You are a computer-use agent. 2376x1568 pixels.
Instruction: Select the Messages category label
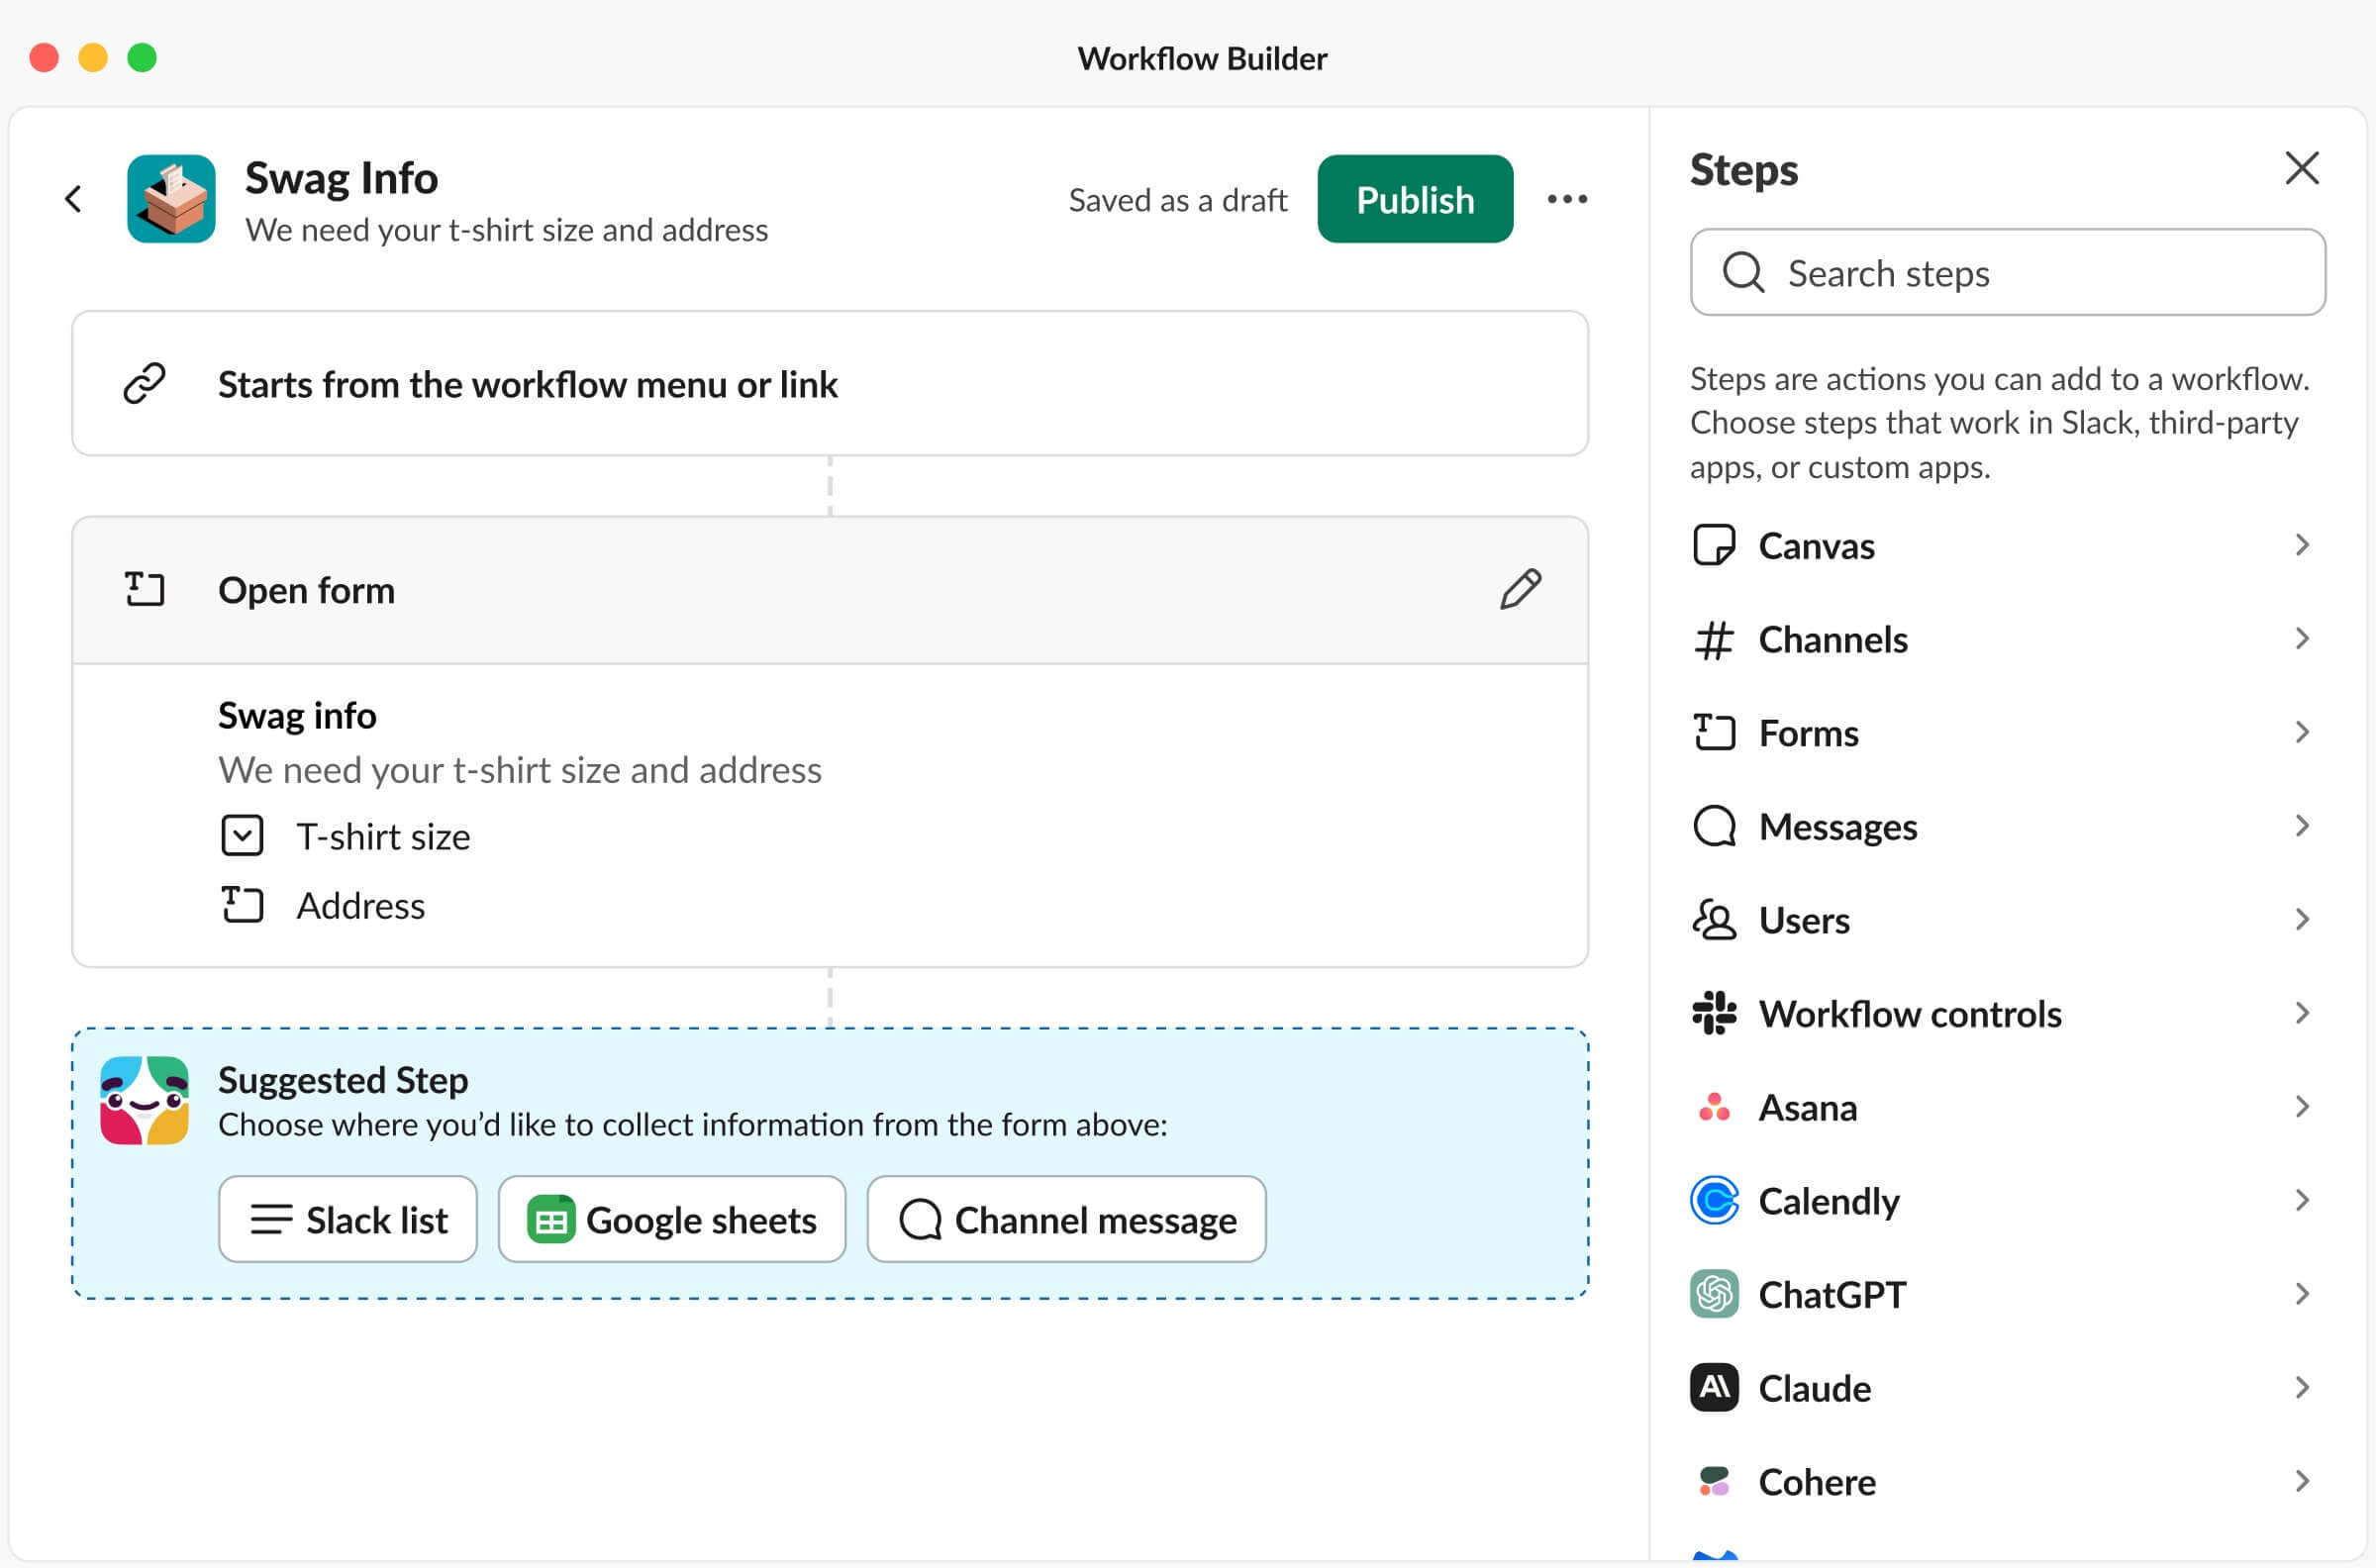1837,827
